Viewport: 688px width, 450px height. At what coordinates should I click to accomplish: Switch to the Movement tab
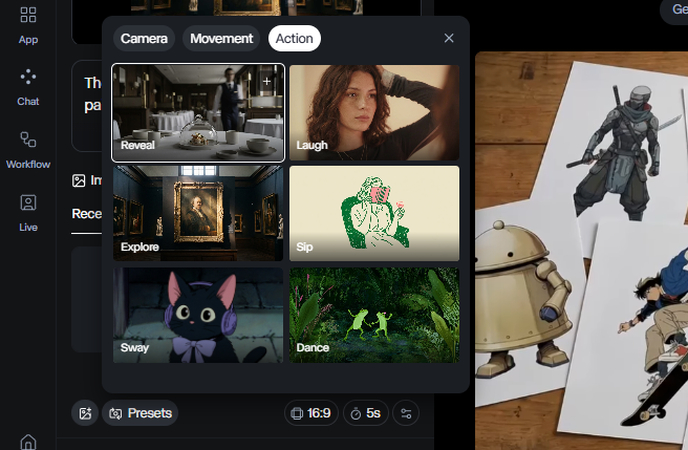(221, 39)
